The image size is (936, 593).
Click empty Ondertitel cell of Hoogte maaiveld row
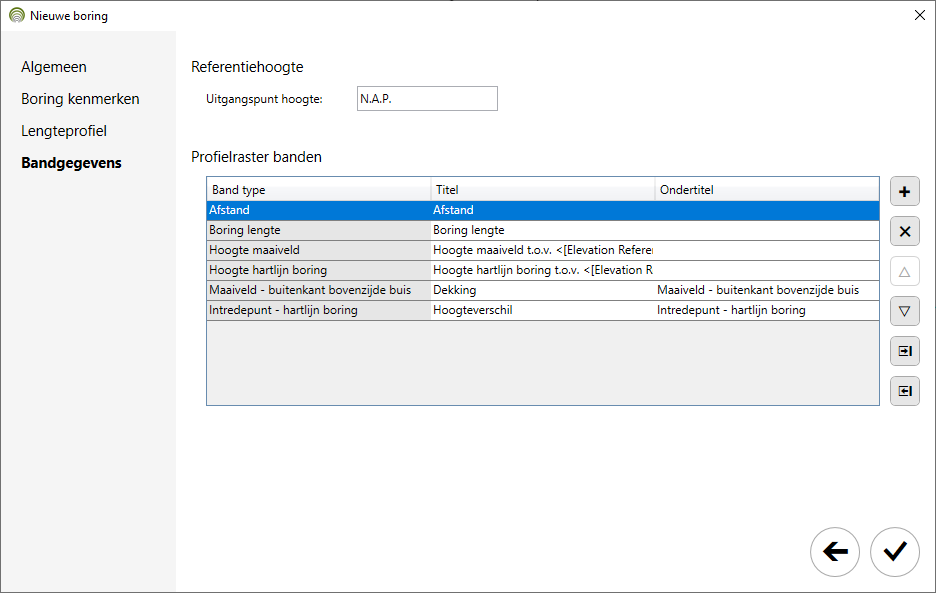click(x=767, y=250)
